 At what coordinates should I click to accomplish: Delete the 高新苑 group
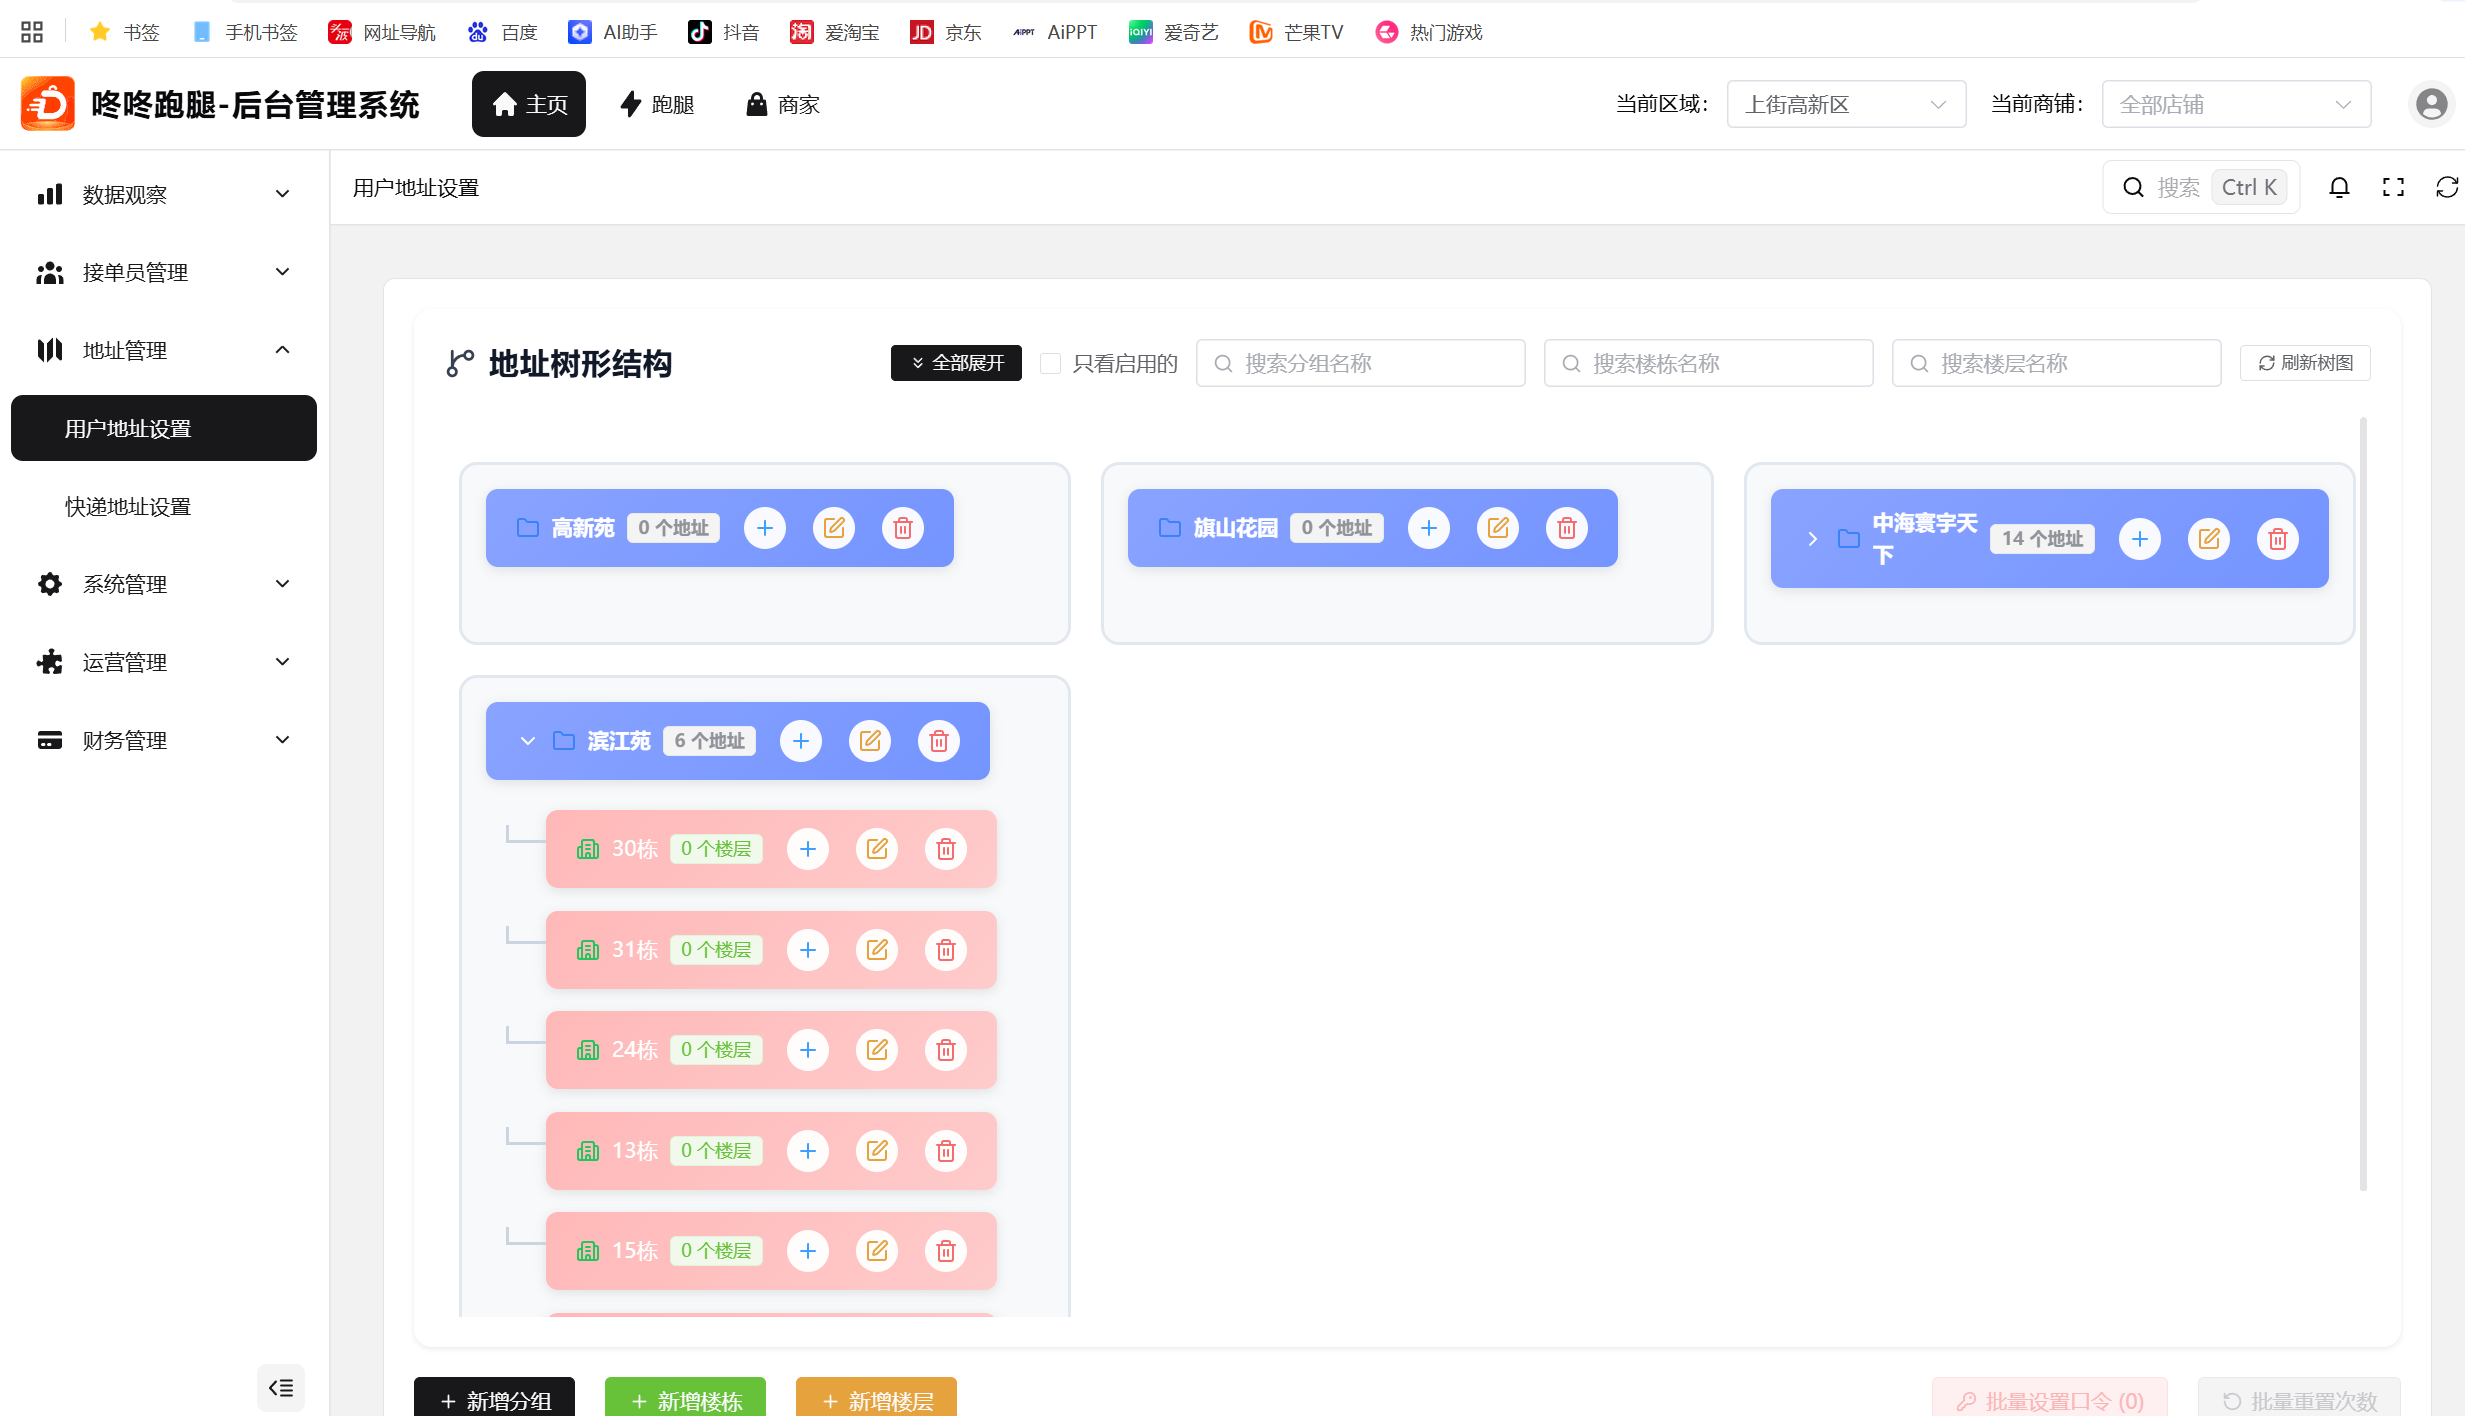(x=903, y=528)
